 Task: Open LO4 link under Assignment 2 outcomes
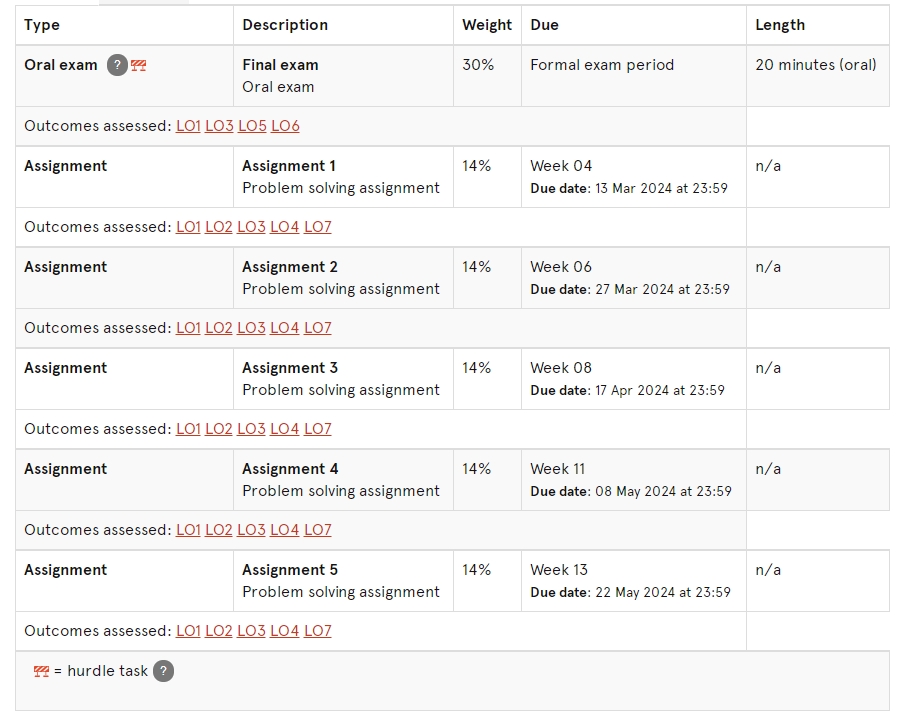[285, 328]
